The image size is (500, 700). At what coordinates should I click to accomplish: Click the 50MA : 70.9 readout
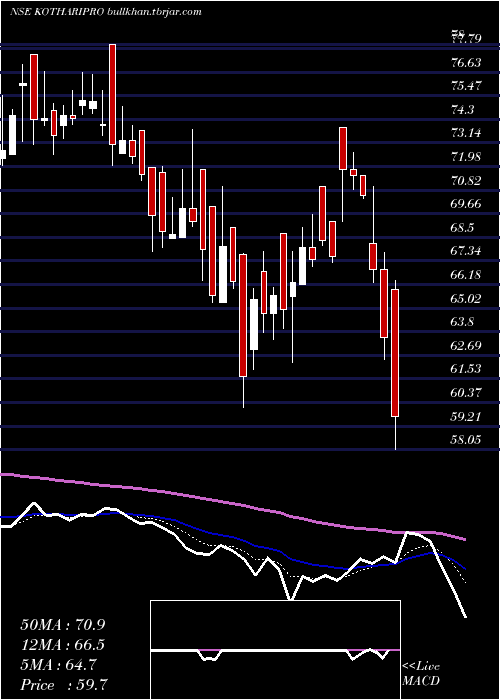coord(63,625)
